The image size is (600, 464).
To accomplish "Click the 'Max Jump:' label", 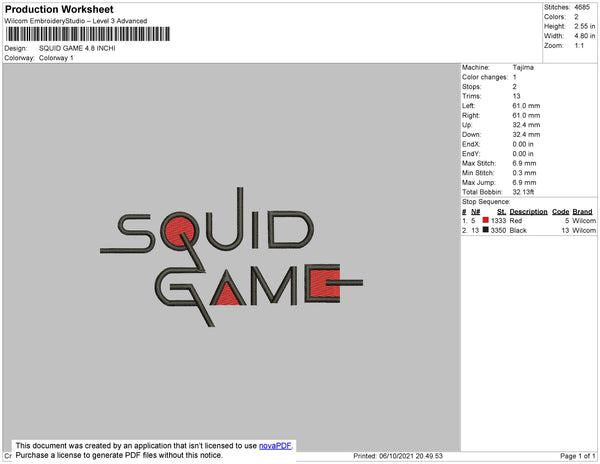I will click(x=479, y=182).
